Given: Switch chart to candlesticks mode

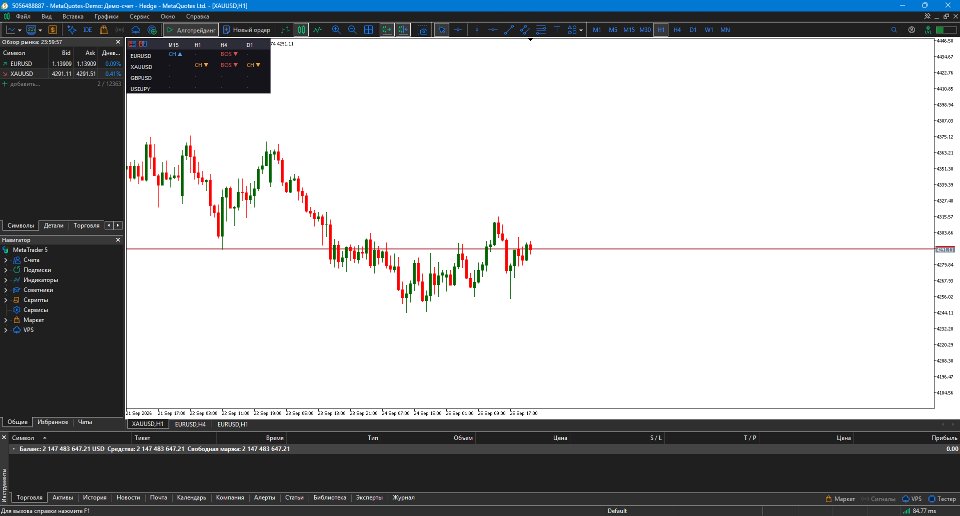Looking at the screenshot, I should click(x=301, y=29).
